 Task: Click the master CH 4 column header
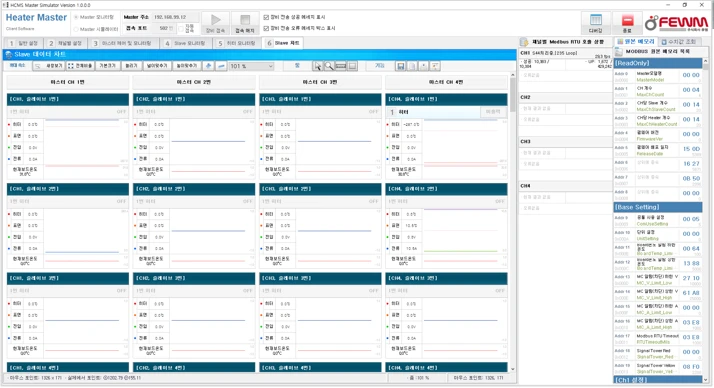pyautogui.click(x=446, y=82)
